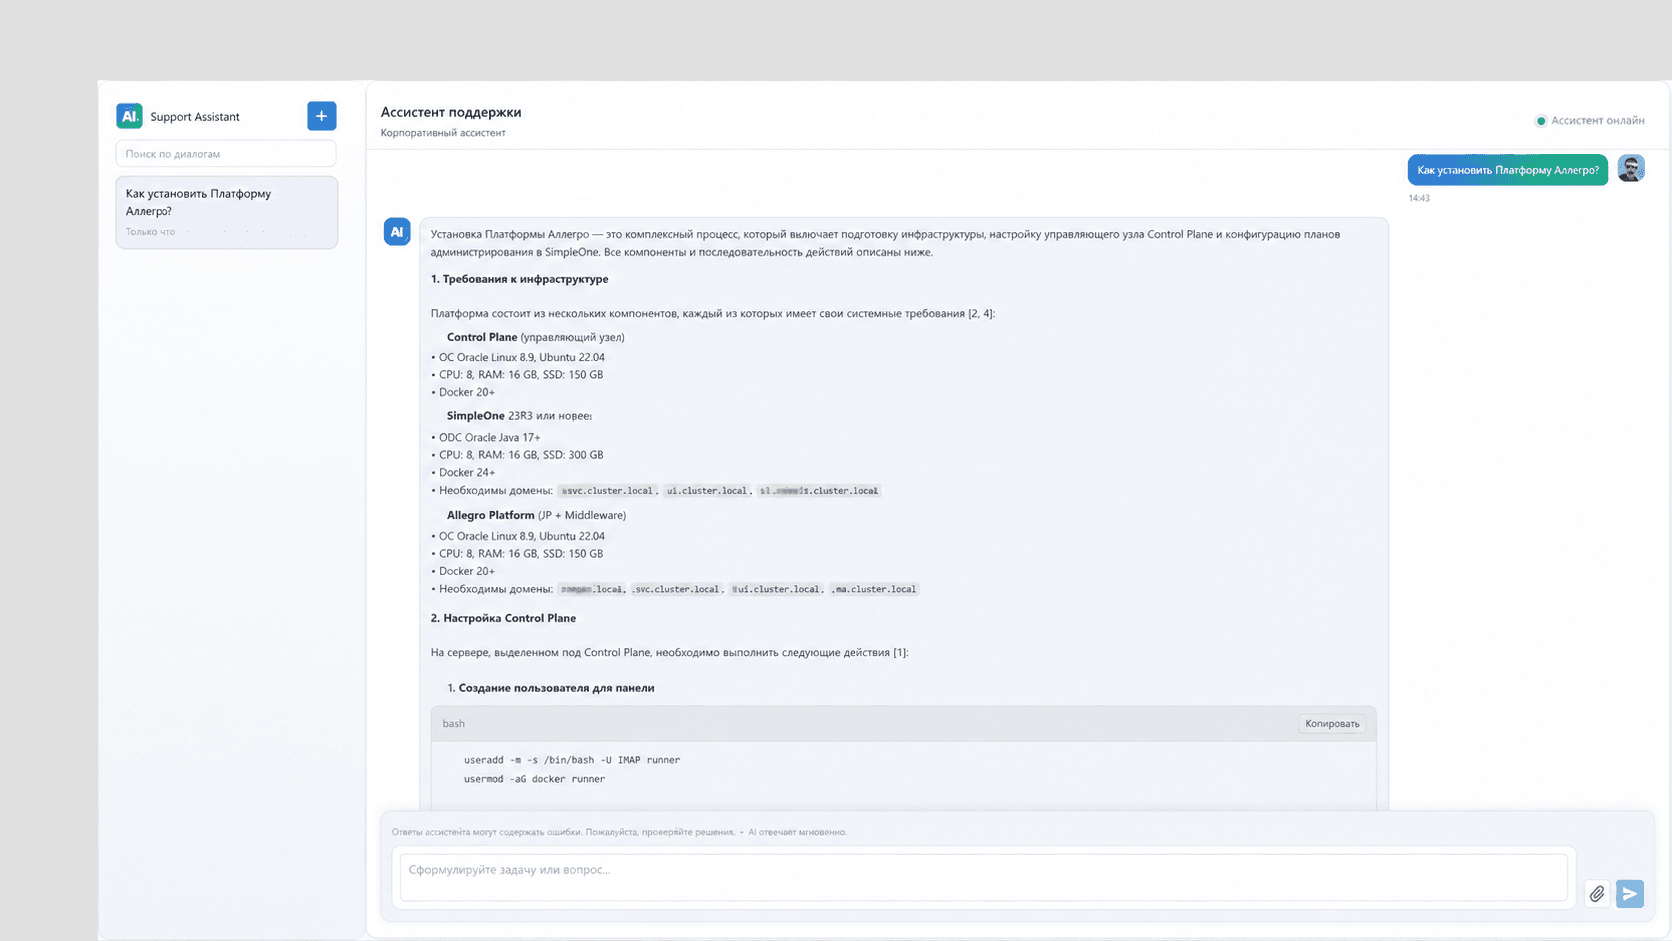Click the '.ma.cluster.local' domain code
This screenshot has height=941, width=1672.
coord(874,589)
